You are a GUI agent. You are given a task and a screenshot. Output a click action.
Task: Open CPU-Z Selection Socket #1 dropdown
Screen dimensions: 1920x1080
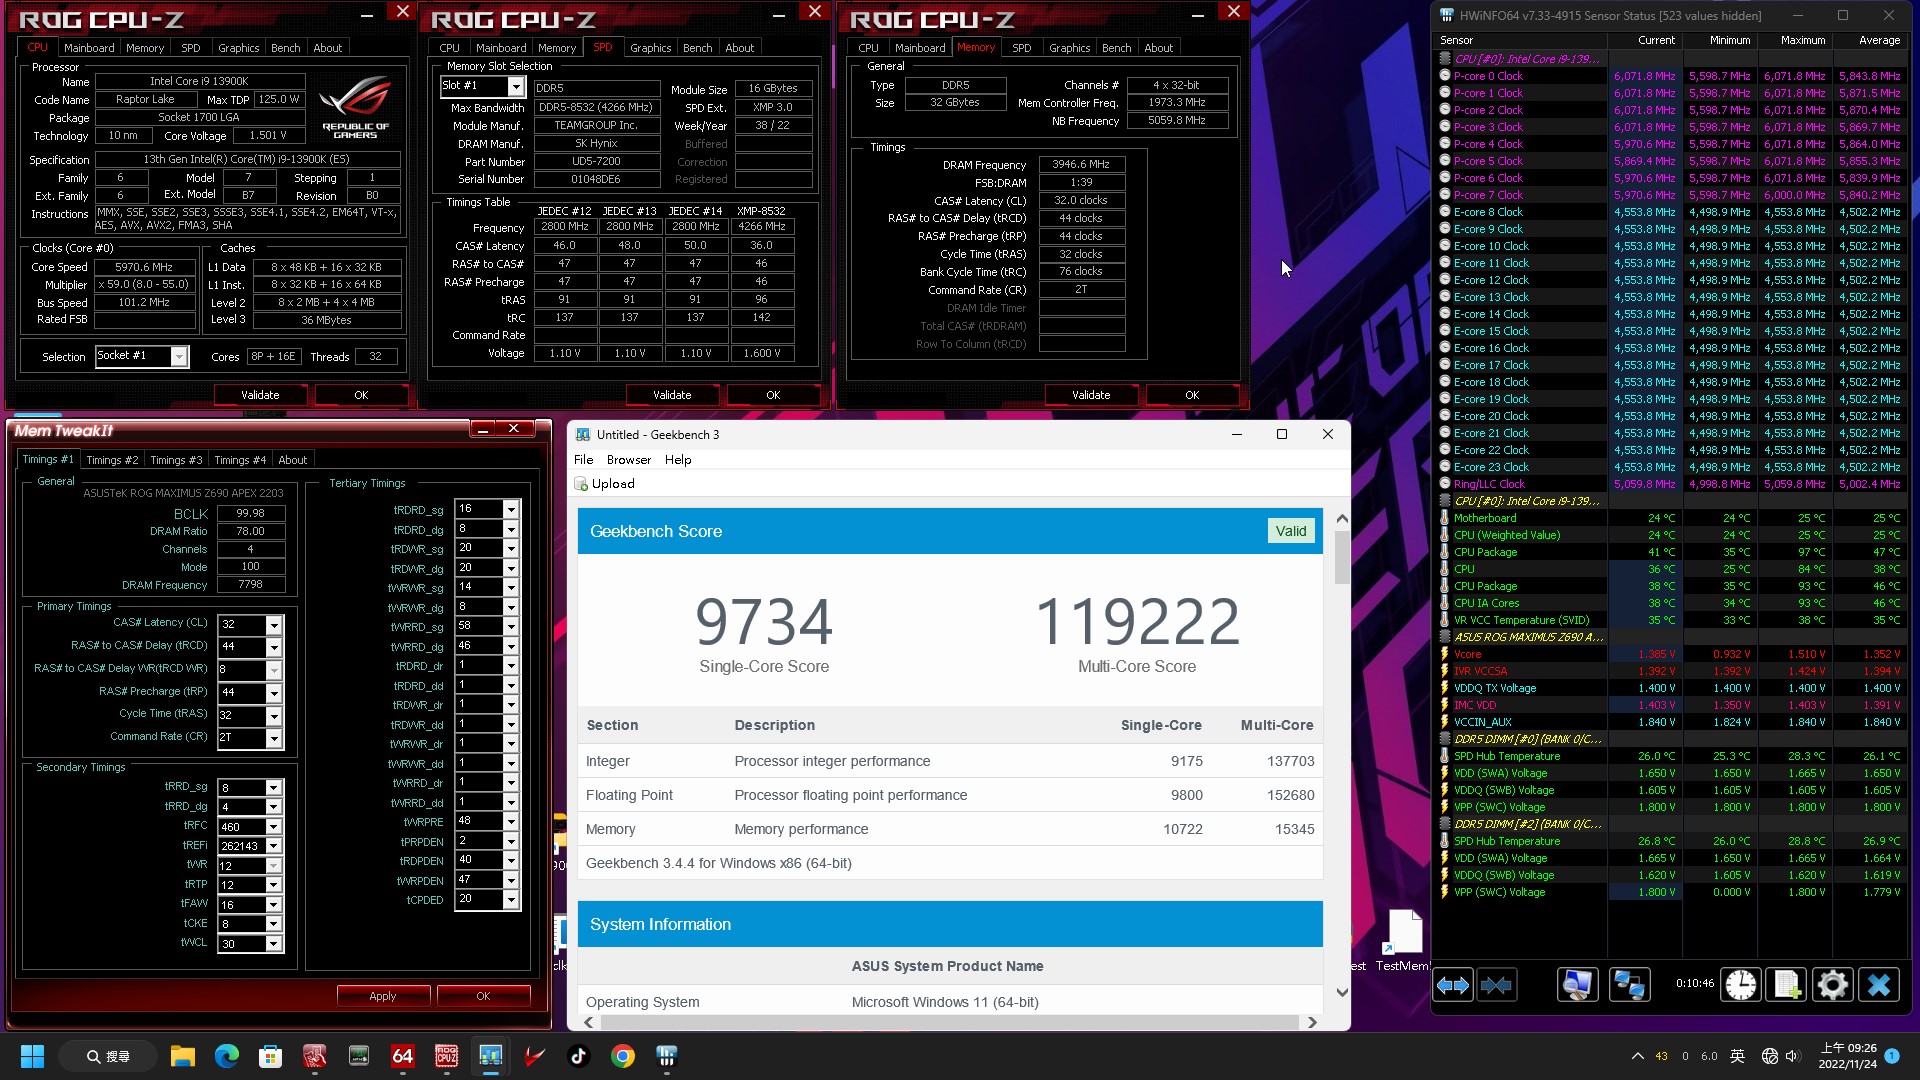(x=179, y=357)
